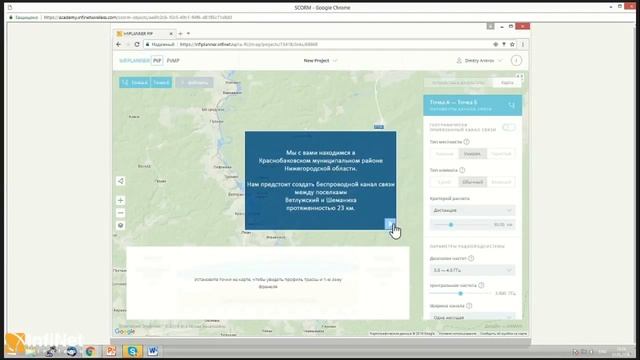Swap points icon in Точка A — Точка Б header
Viewport: 640px width, 360px height.
pos(511,105)
